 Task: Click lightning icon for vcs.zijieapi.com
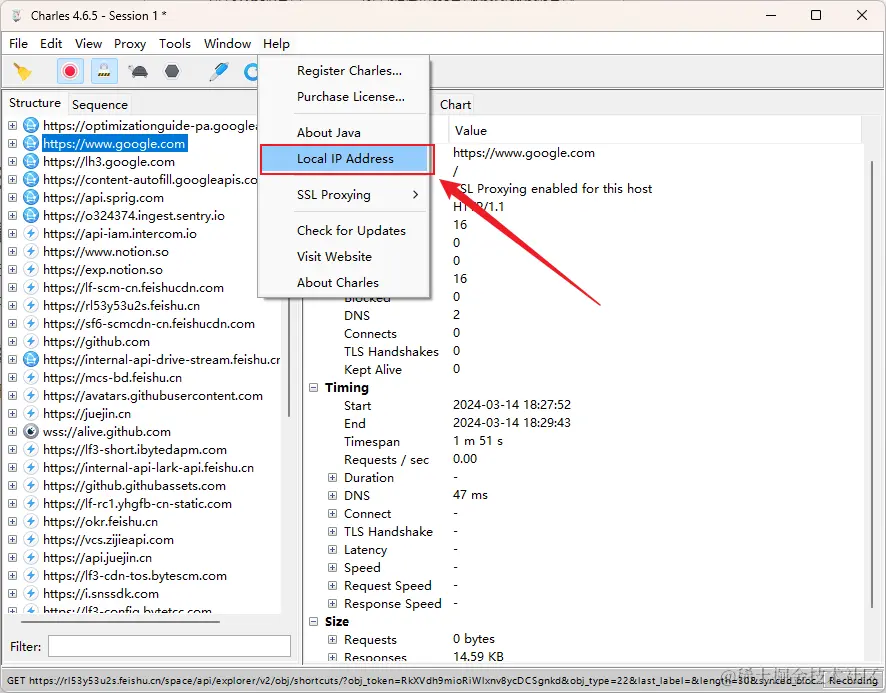click(x=31, y=539)
